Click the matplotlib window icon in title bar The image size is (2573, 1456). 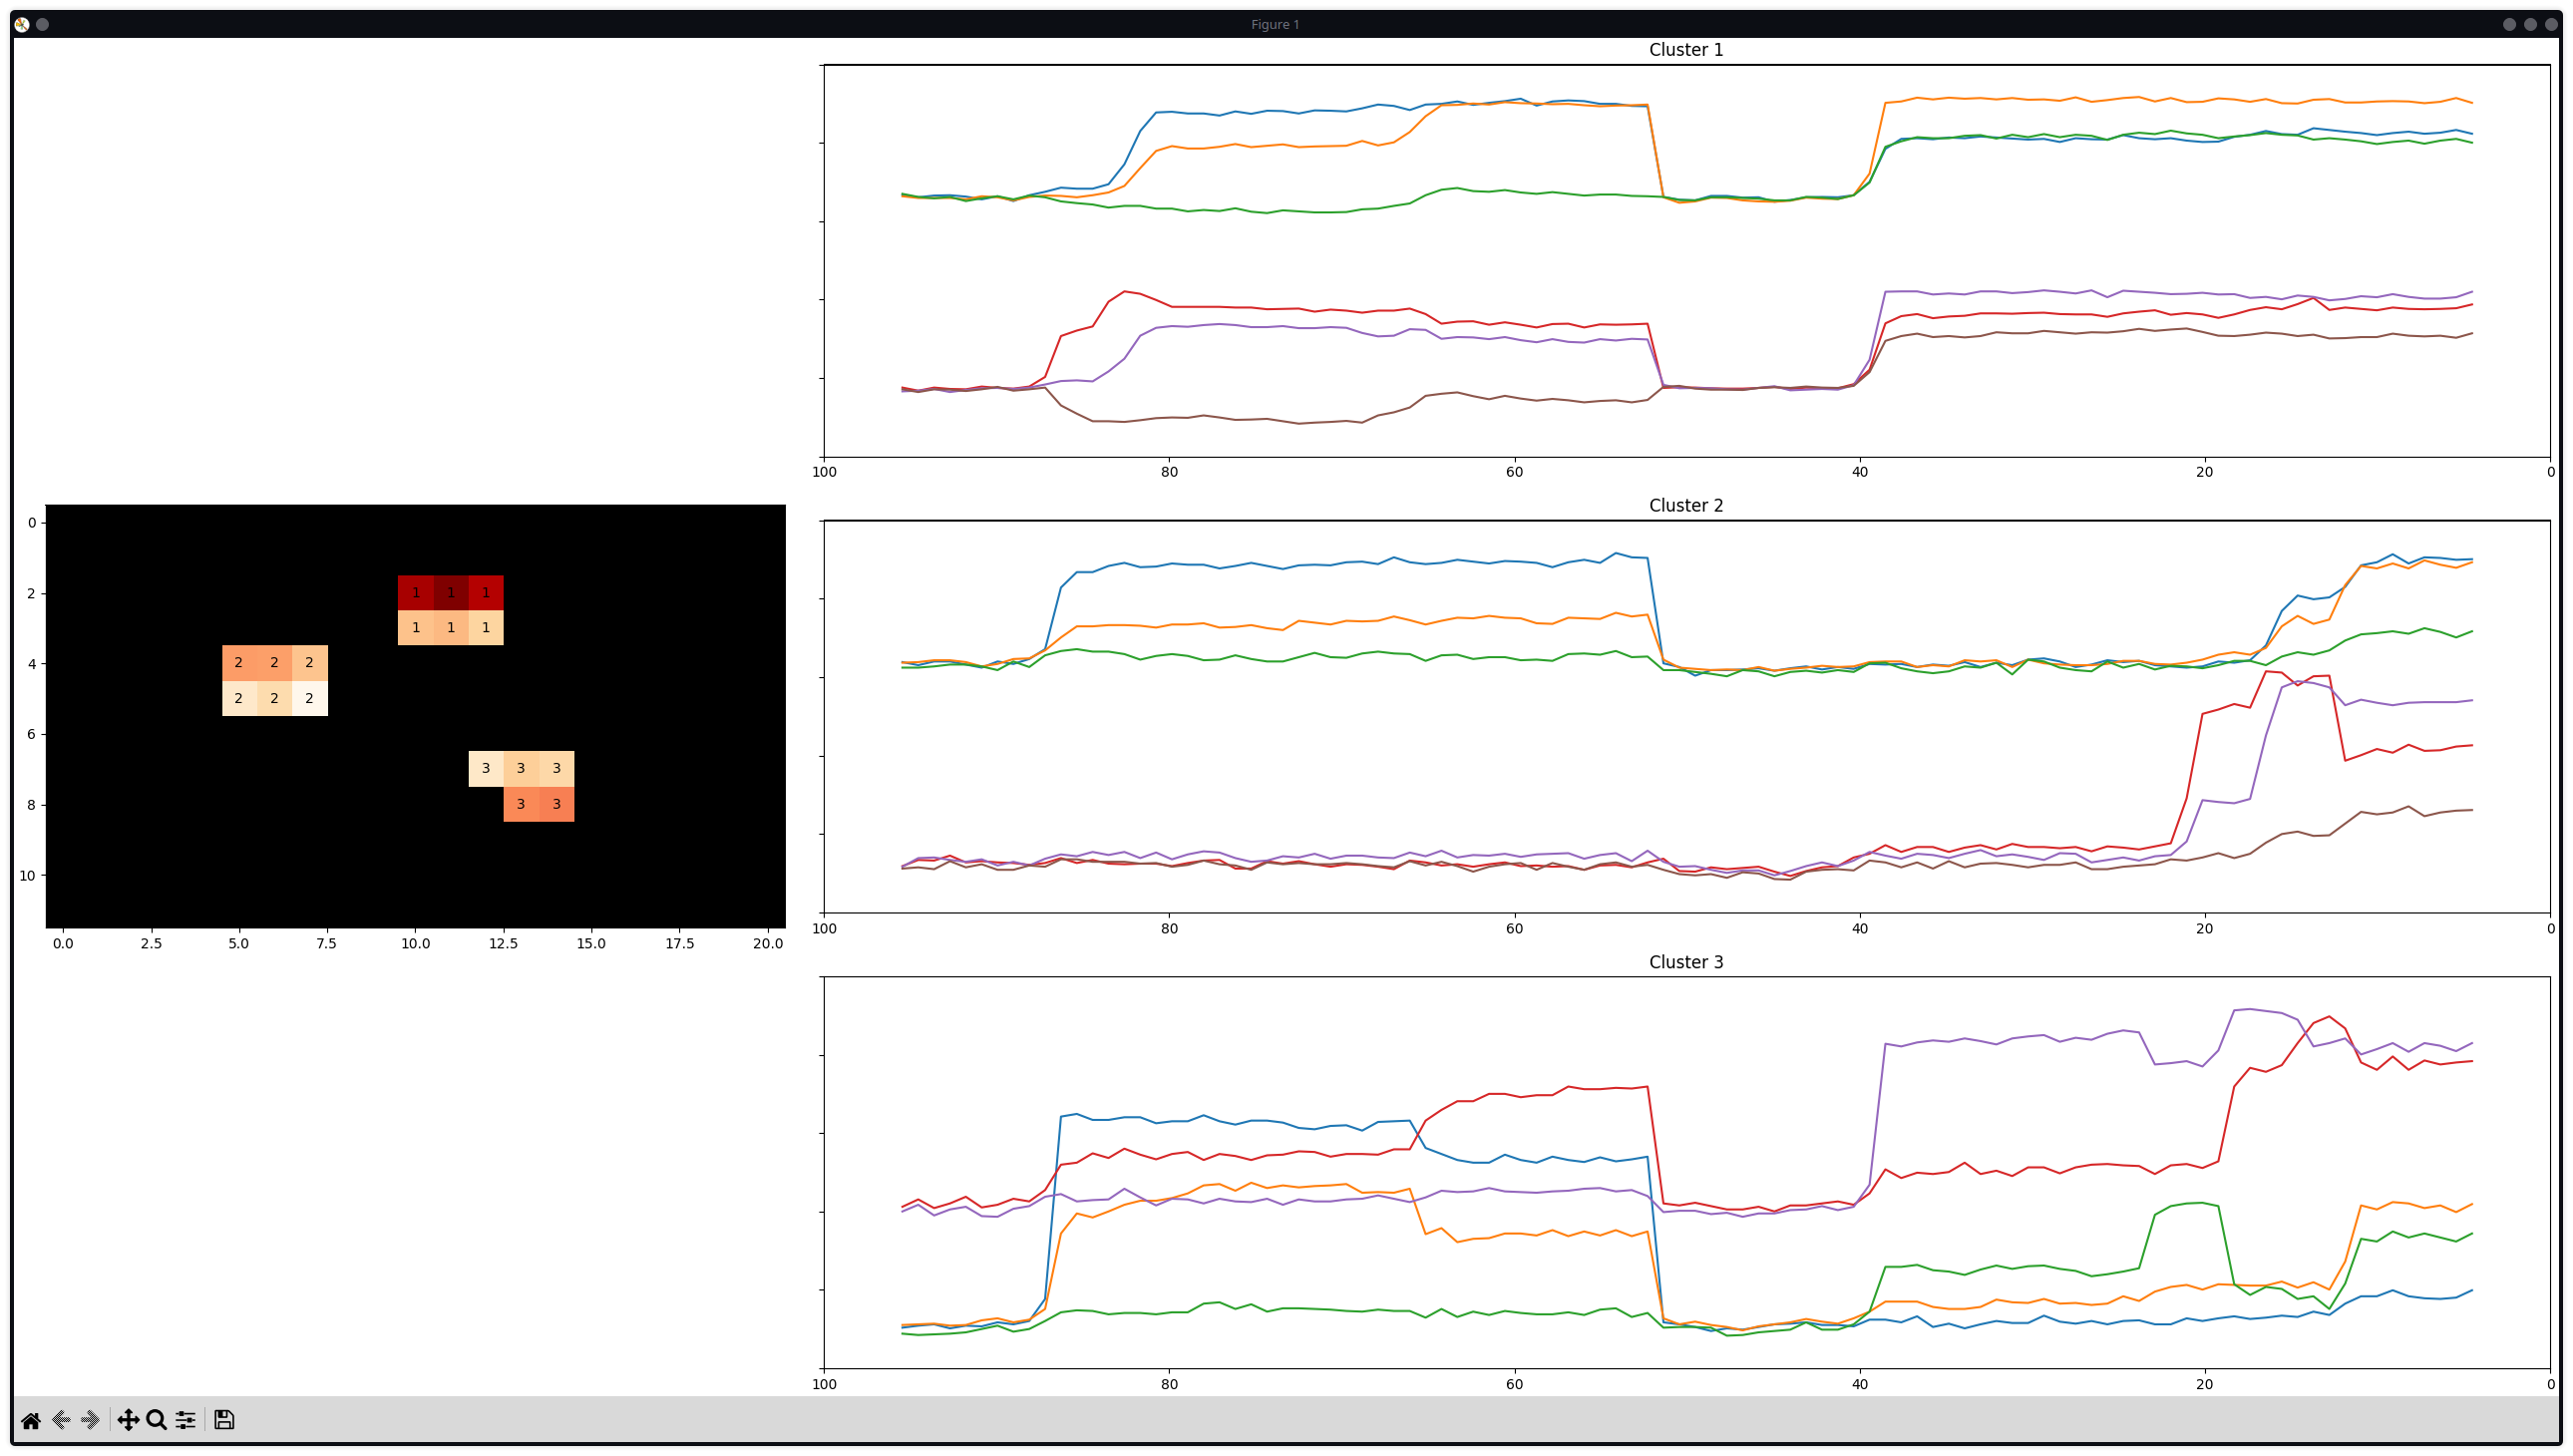tap(21, 24)
